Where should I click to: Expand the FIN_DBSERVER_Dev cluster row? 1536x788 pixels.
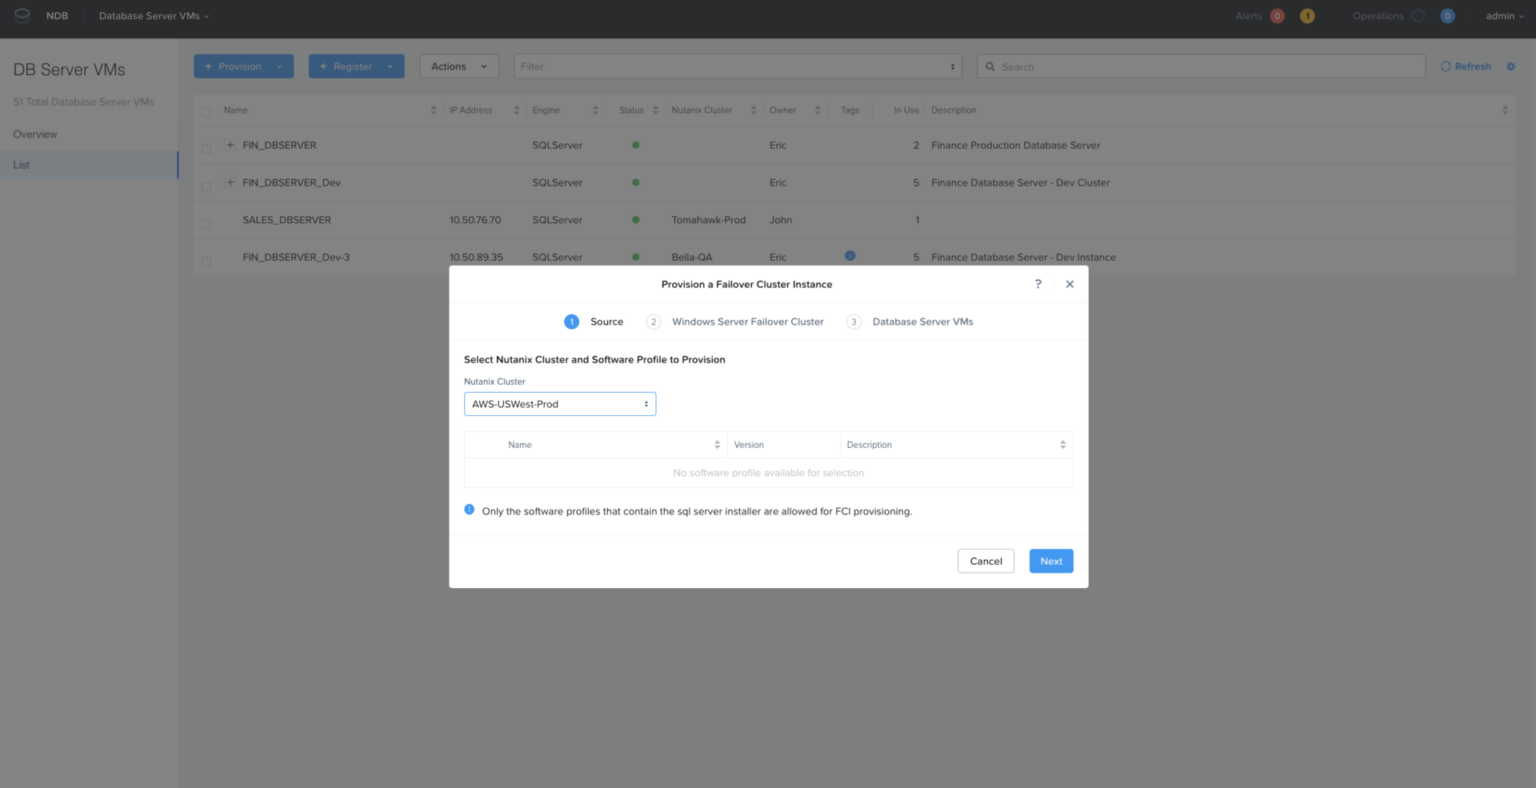[x=230, y=182]
